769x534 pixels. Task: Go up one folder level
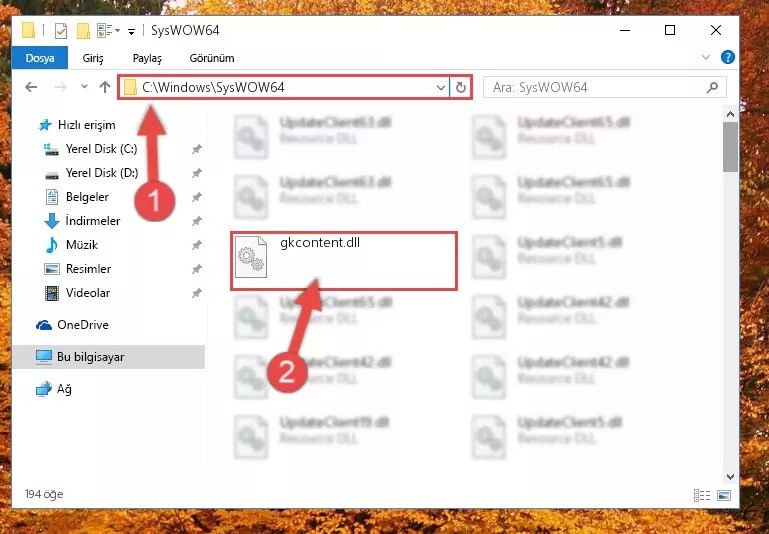coord(104,87)
